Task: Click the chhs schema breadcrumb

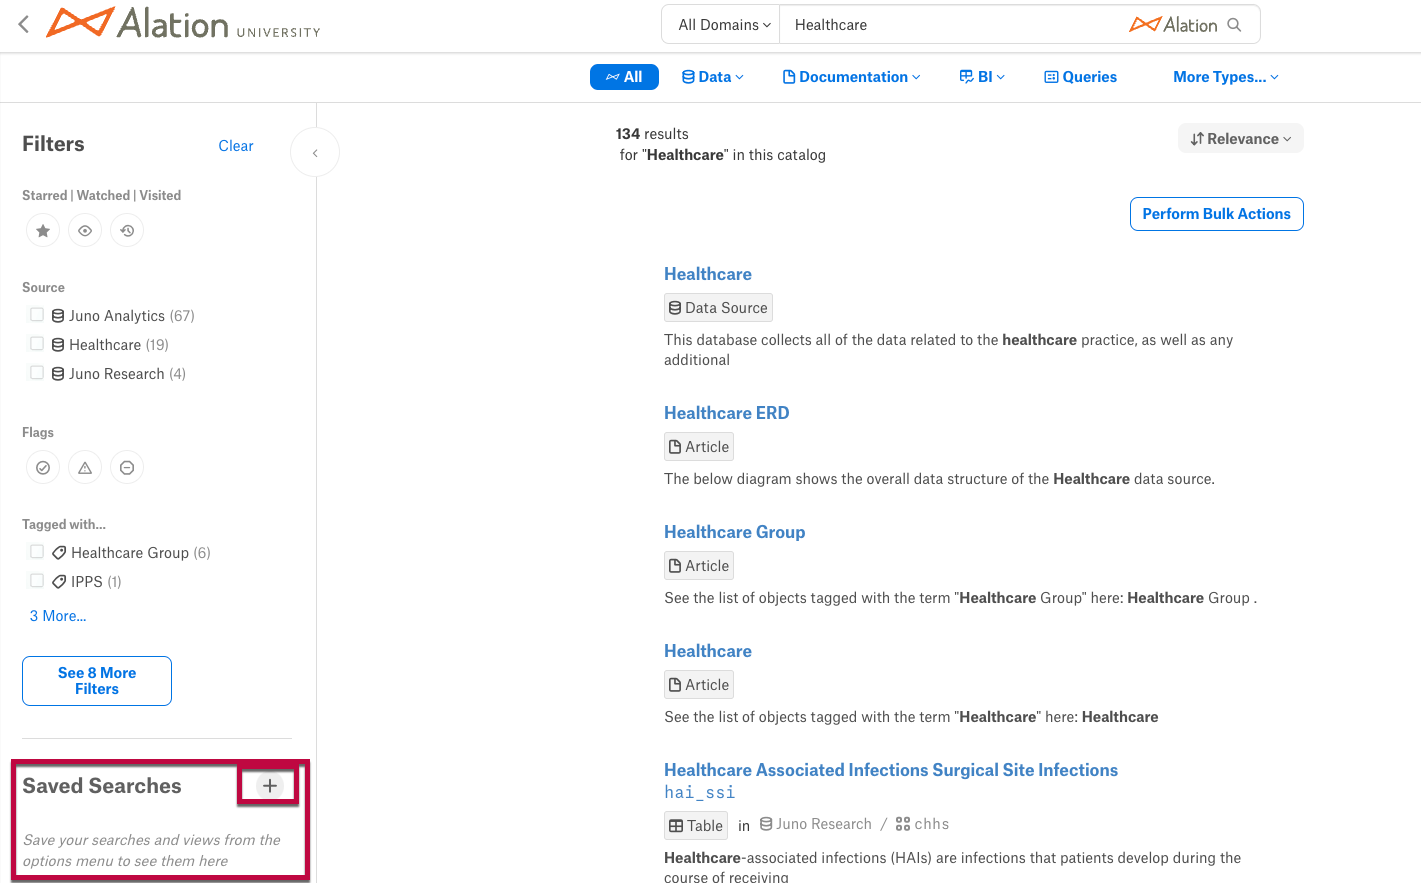Action: (x=922, y=824)
